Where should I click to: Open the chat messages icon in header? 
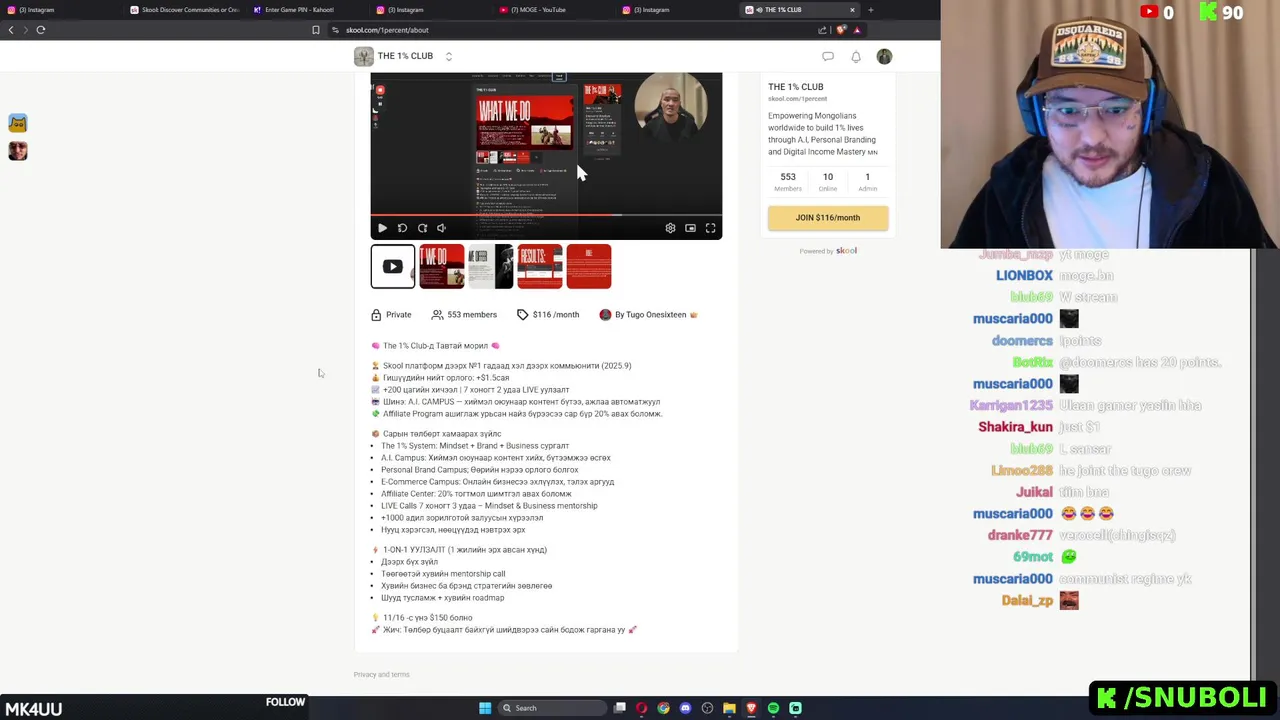pyautogui.click(x=828, y=57)
